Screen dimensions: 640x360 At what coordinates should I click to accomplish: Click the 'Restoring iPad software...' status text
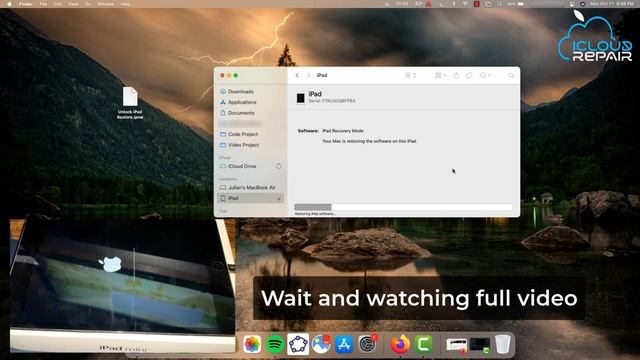pyautogui.click(x=315, y=214)
